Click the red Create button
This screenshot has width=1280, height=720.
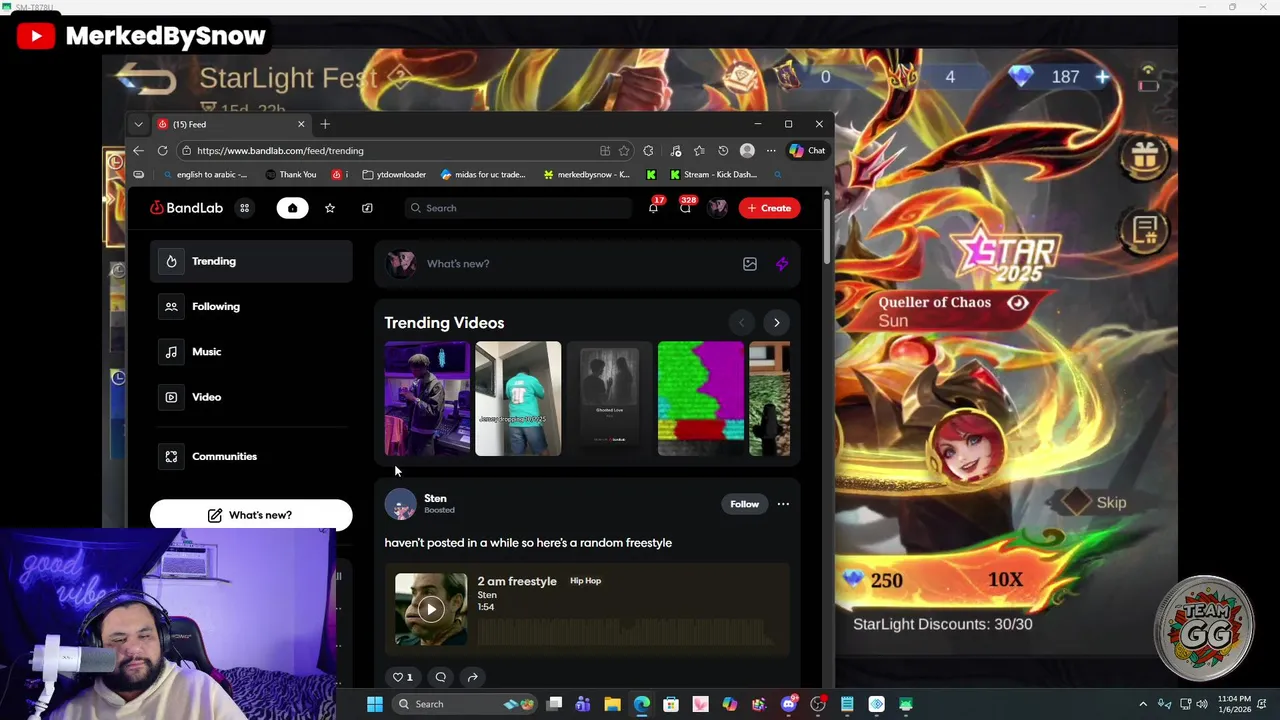point(770,208)
